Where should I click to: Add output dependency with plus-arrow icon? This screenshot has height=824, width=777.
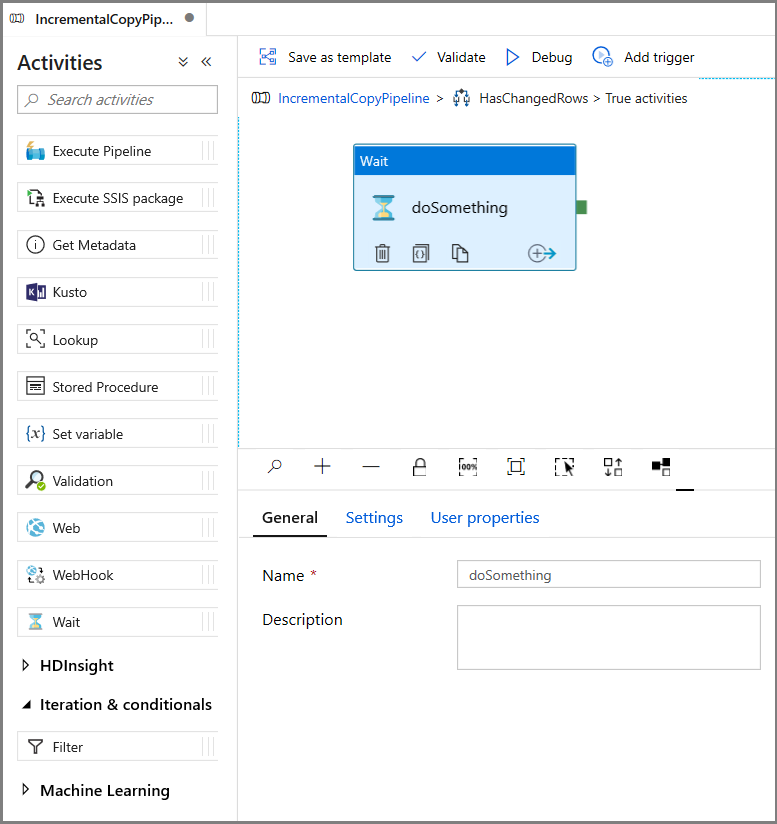(x=542, y=253)
